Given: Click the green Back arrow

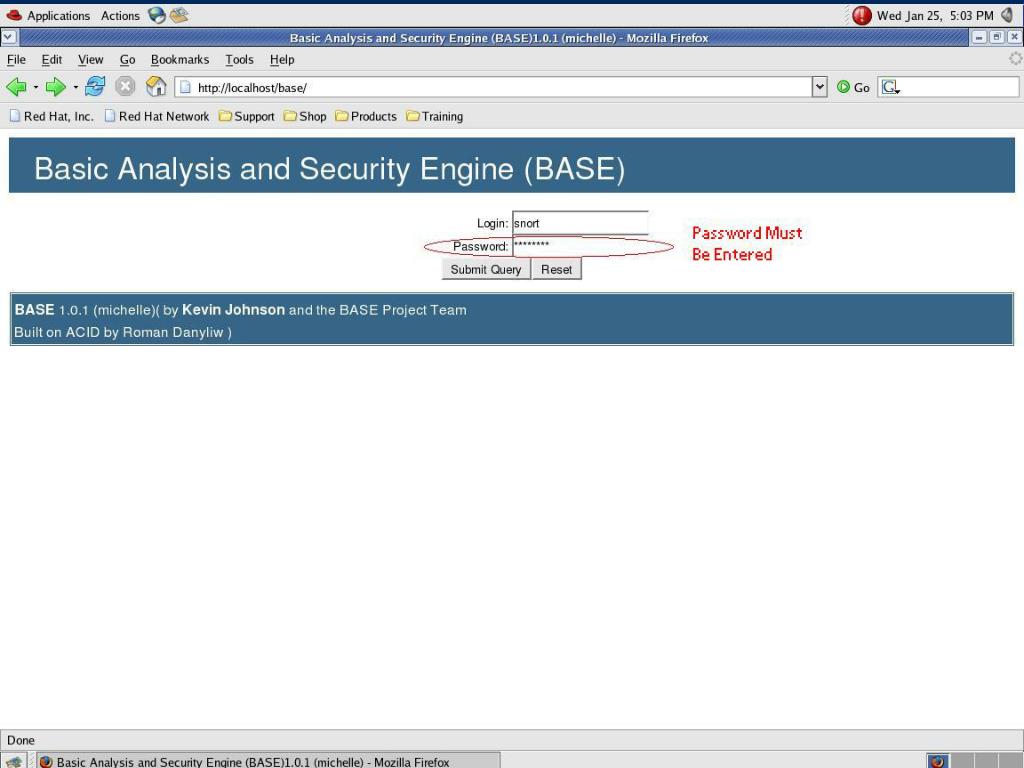Looking at the screenshot, I should 16,87.
